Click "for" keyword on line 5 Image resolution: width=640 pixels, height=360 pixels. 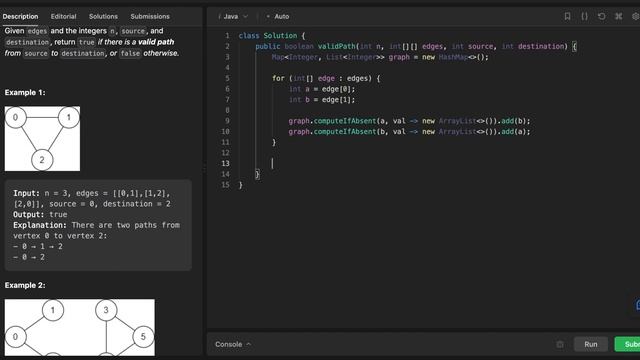click(x=278, y=78)
